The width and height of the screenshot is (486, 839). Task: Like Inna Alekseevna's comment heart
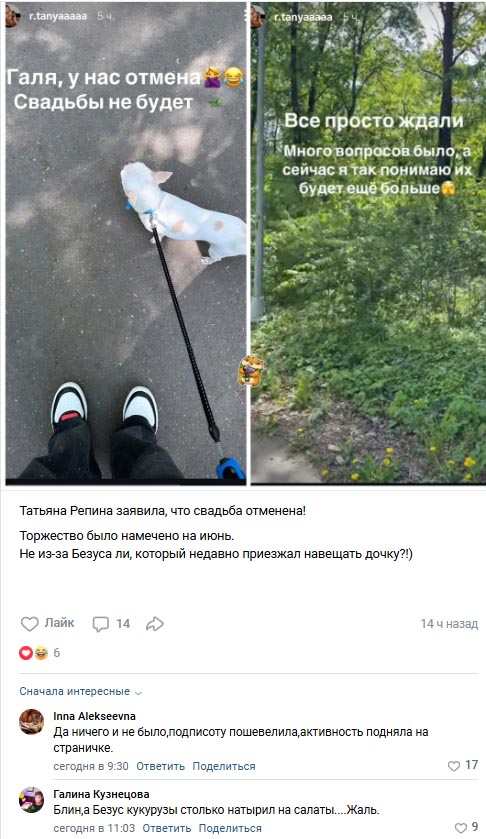click(454, 766)
